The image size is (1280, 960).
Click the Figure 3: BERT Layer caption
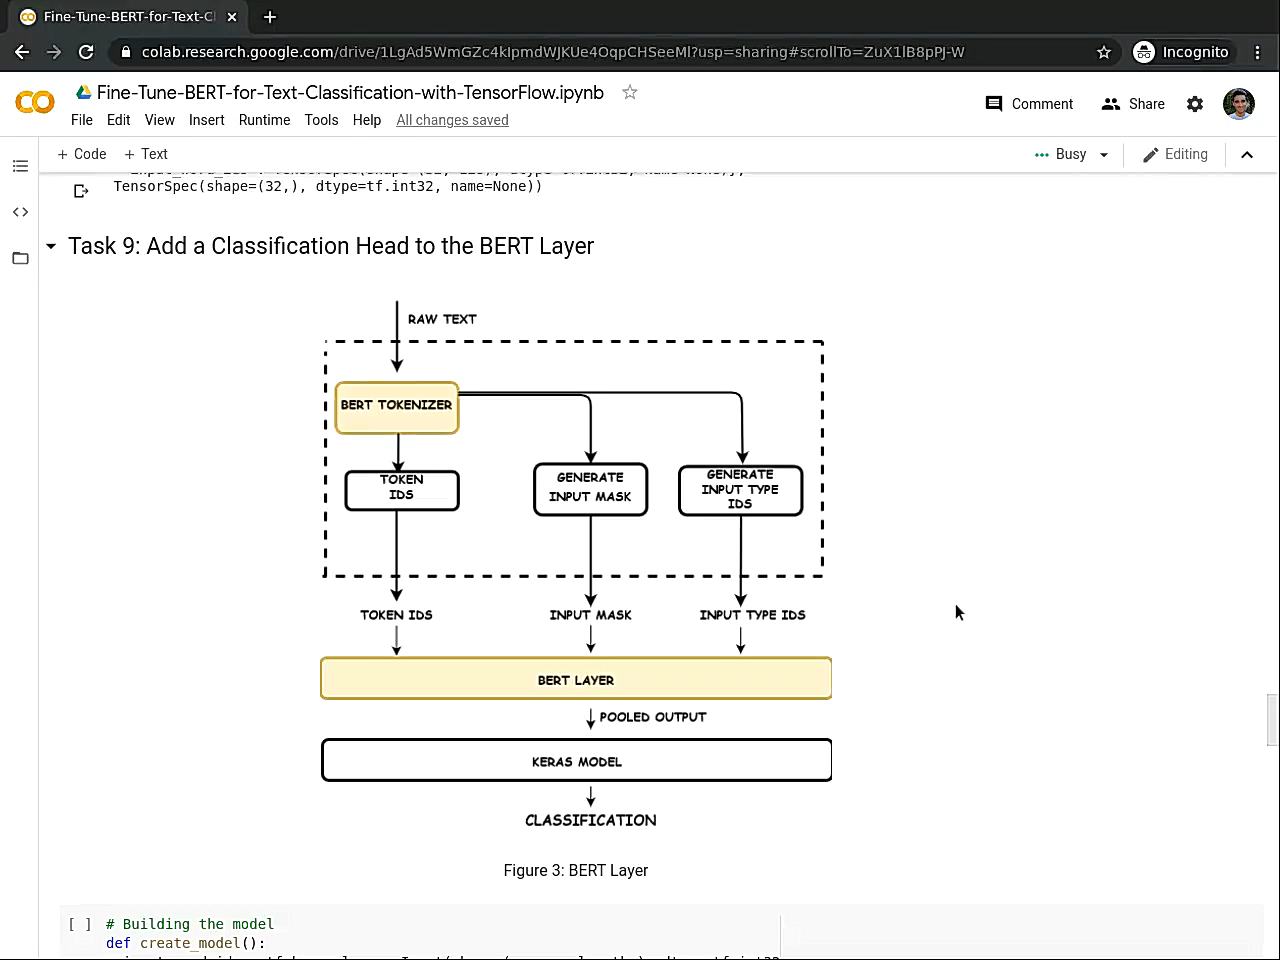click(576, 870)
